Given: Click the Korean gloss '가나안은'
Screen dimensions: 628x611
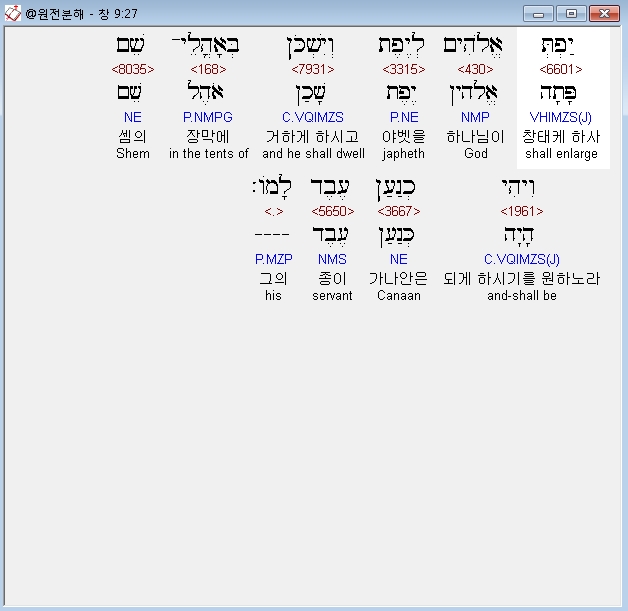Looking at the screenshot, I should pos(399,278).
